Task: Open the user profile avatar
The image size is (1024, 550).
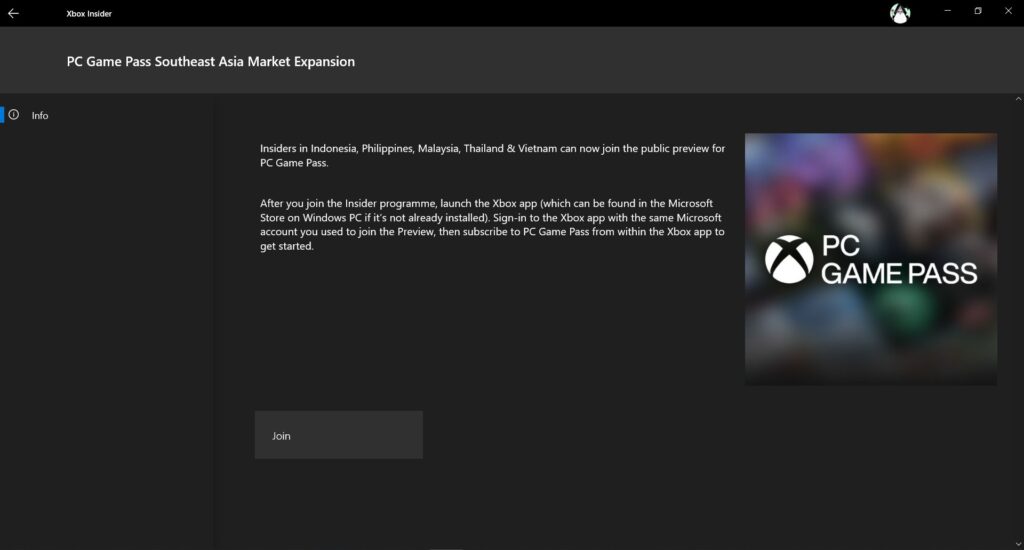Action: pos(900,13)
